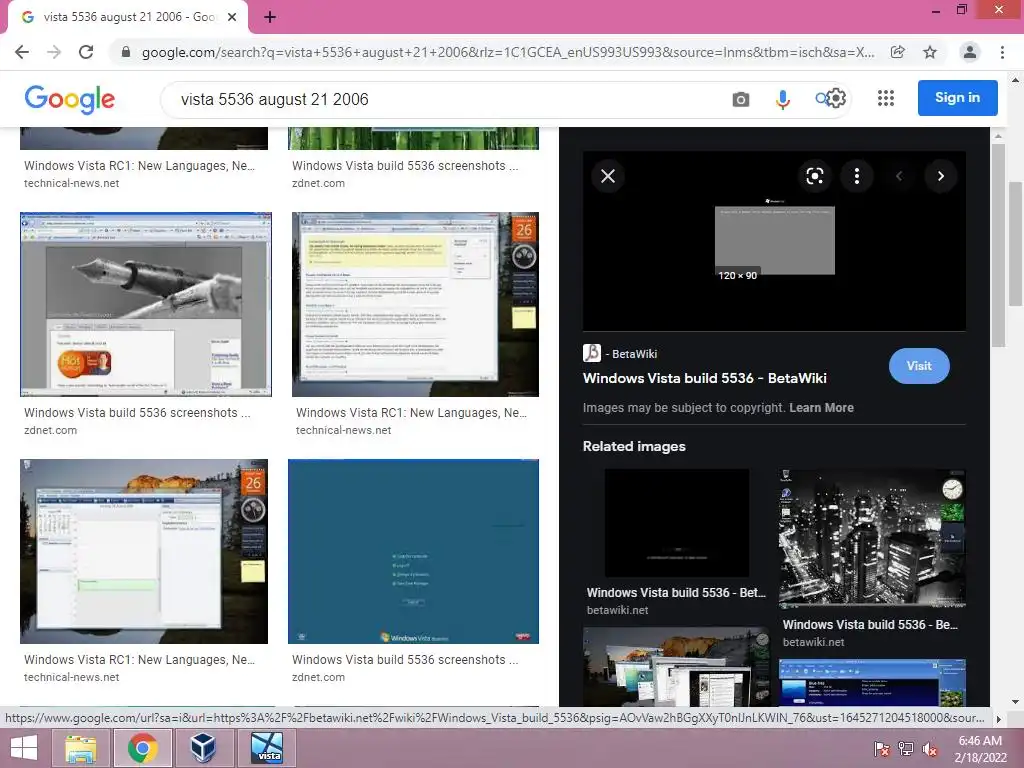The width and height of the screenshot is (1024, 768).
Task: Click the search box with vista 5536 query
Action: [x=444, y=99]
